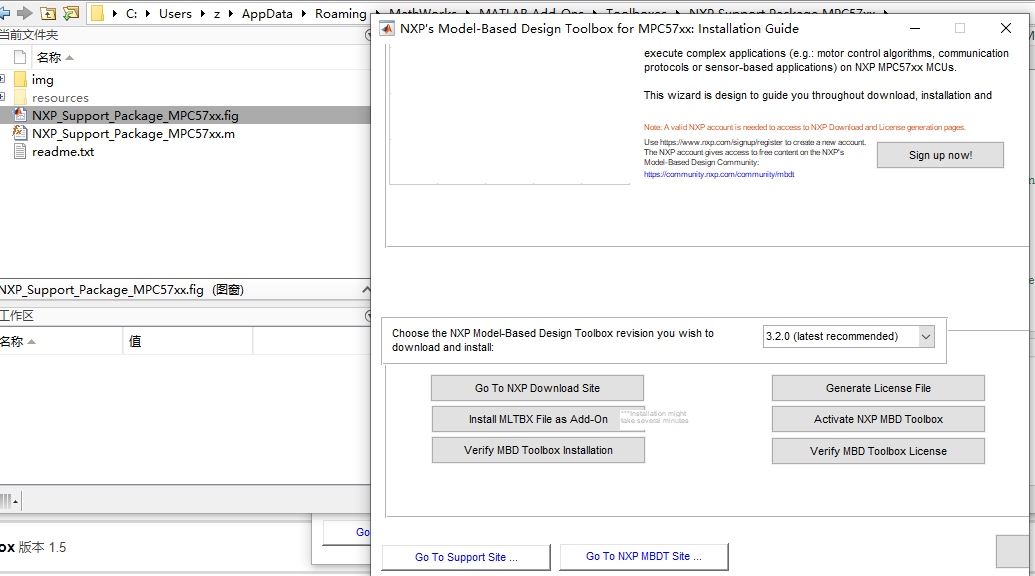The image size is (1035, 576).
Task: Click Install MLTBX File as Add-On
Action: pyautogui.click(x=538, y=419)
